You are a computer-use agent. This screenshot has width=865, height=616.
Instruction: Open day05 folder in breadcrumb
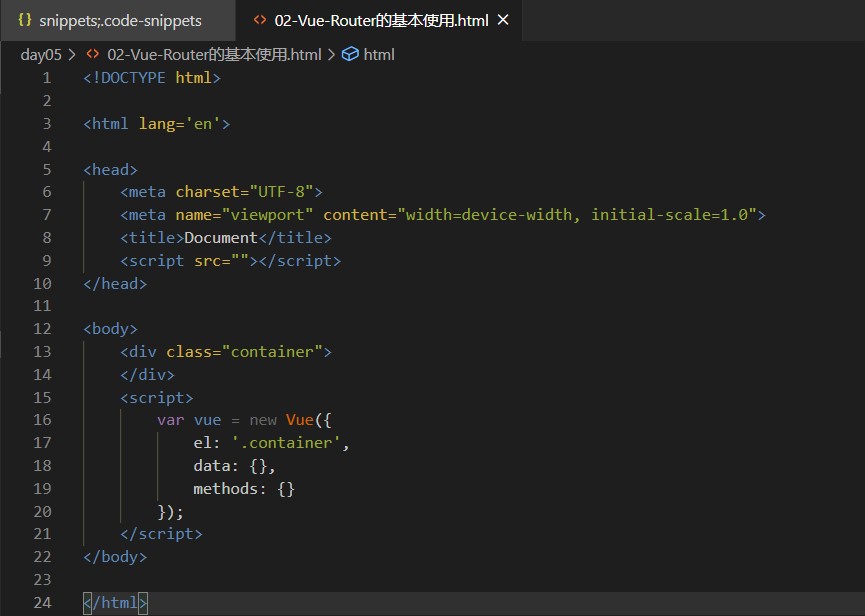click(41, 55)
